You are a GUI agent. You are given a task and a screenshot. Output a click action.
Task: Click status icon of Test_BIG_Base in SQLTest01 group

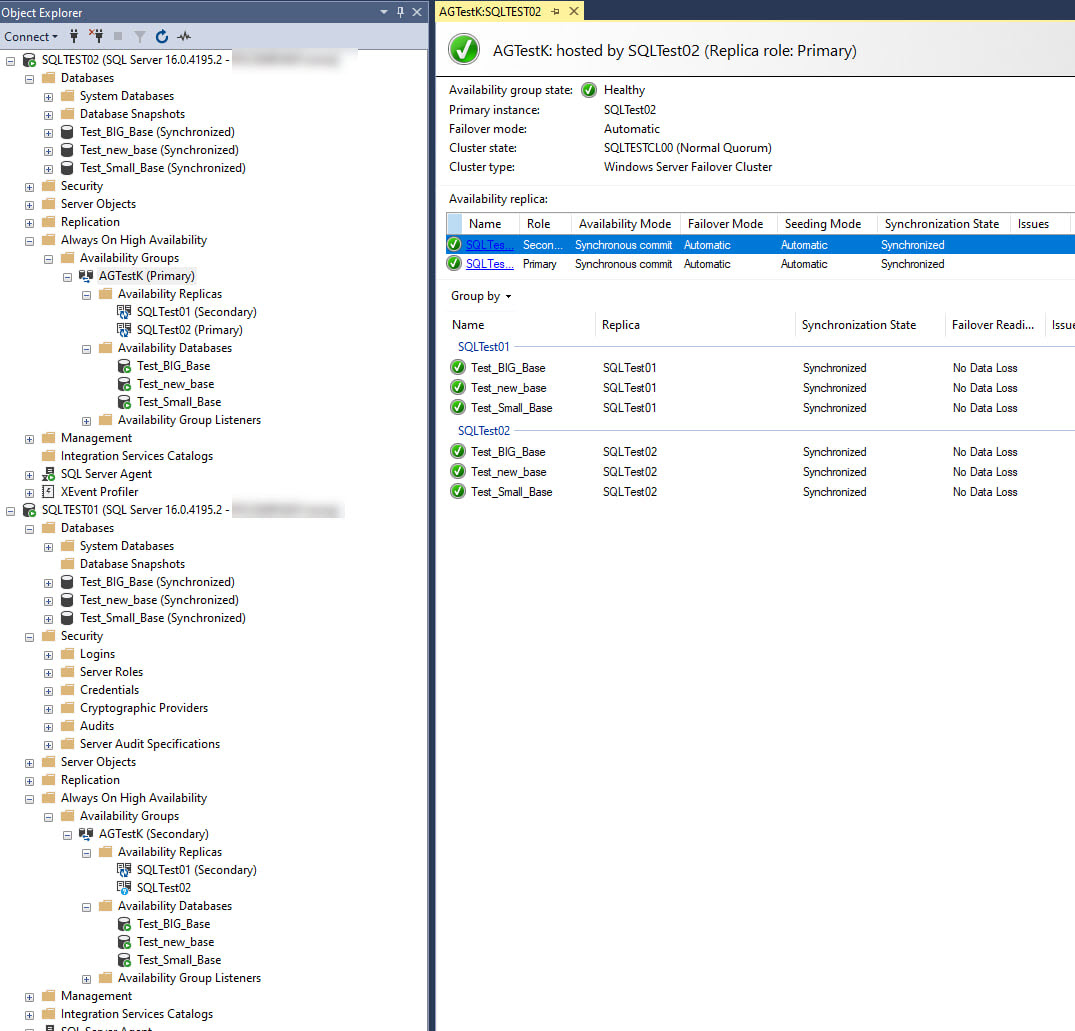click(458, 368)
